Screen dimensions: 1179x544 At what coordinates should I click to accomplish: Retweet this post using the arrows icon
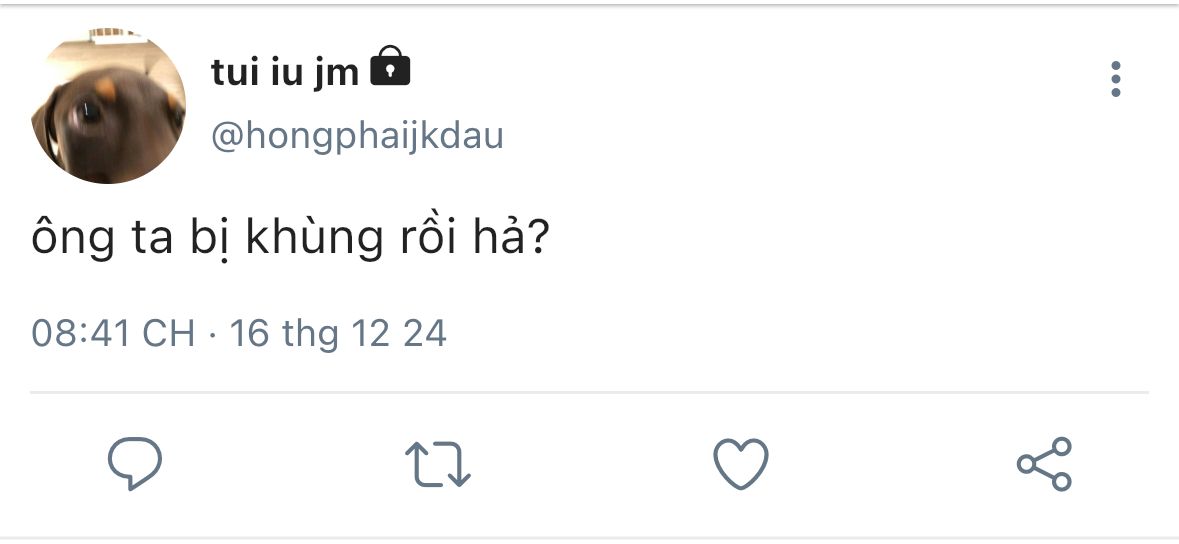tap(437, 465)
